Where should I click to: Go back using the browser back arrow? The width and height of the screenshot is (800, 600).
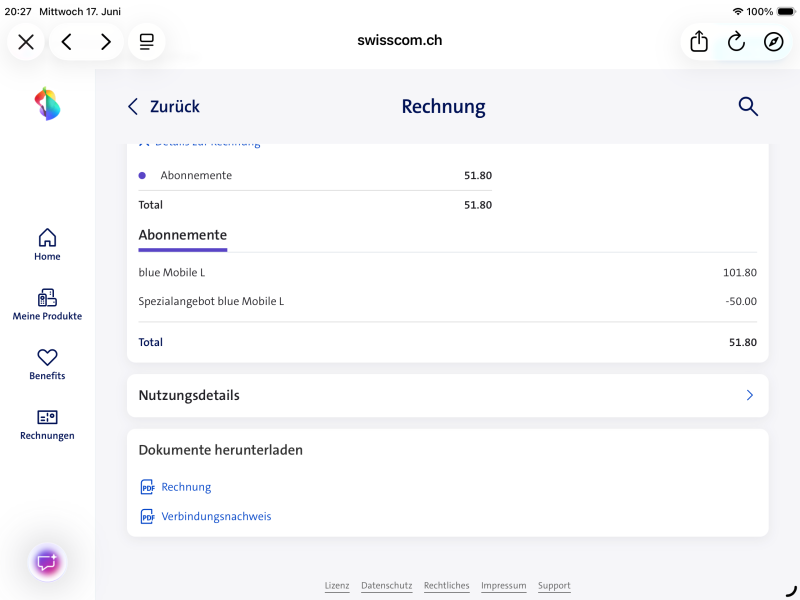click(x=67, y=42)
